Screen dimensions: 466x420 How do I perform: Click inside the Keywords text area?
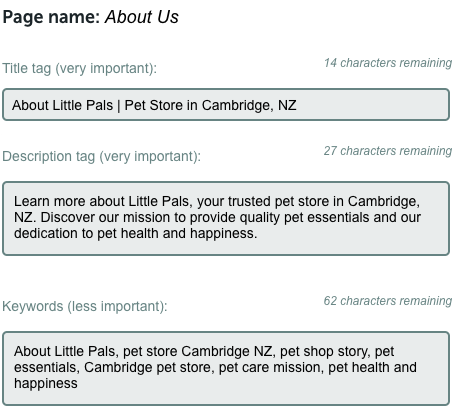click(x=226, y=369)
